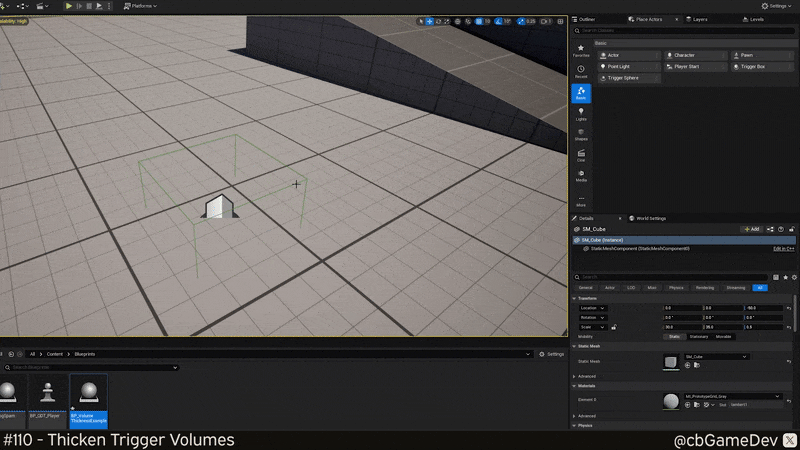
Task: Open the Location type dropdown
Action: [x=592, y=308]
